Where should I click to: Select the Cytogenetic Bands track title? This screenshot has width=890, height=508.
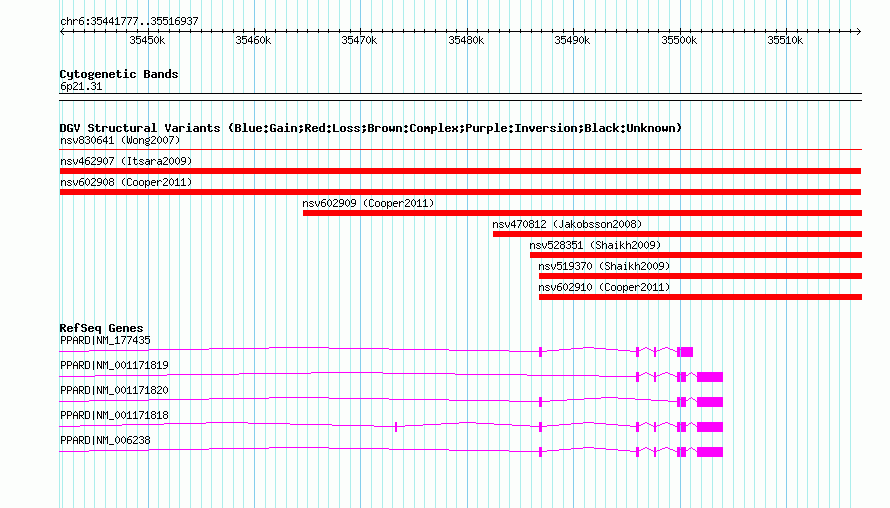pos(119,74)
